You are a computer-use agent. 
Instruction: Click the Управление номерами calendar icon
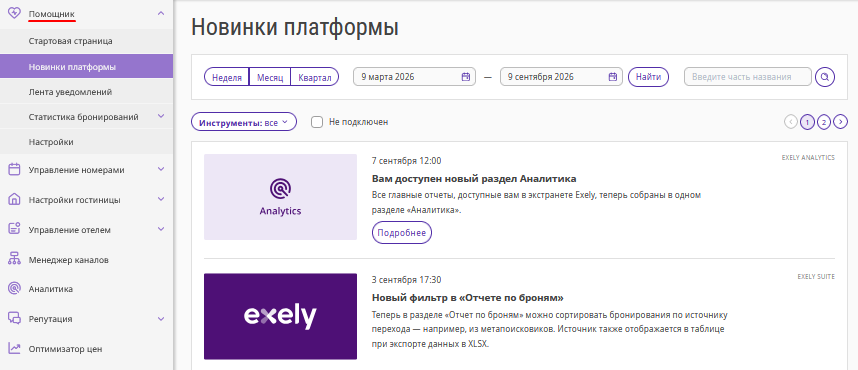[15, 170]
